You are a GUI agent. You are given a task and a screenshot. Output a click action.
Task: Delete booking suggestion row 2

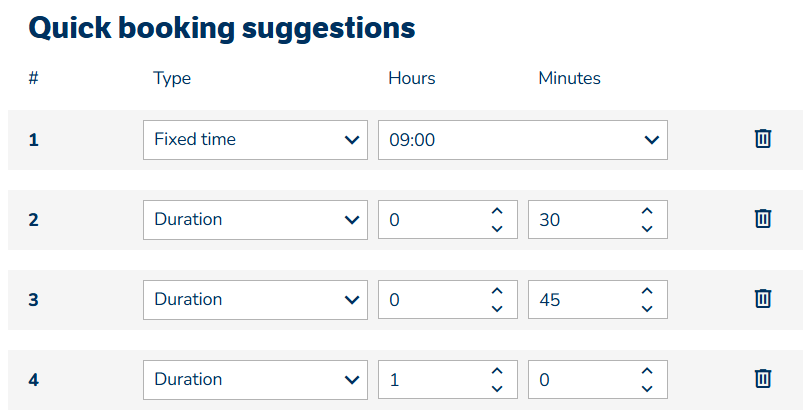tap(762, 219)
